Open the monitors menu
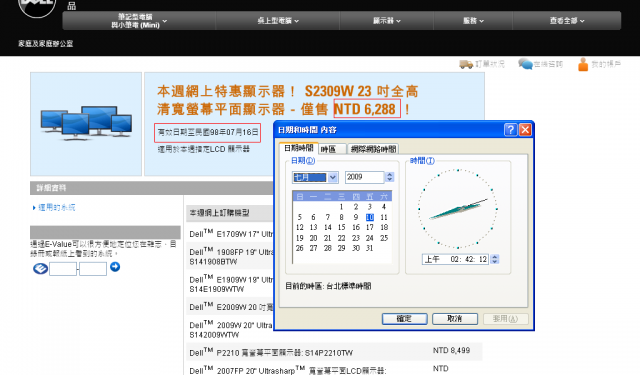The image size is (640, 375). pyautogui.click(x=386, y=20)
